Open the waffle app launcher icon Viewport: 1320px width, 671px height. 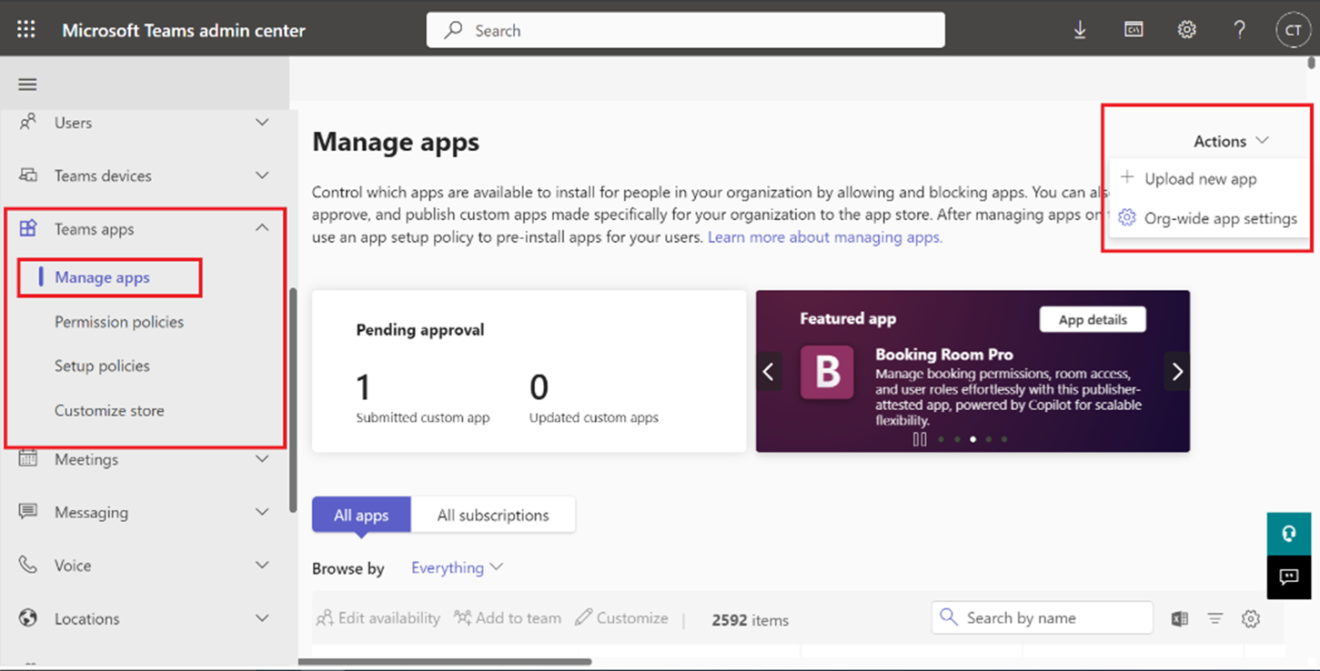click(26, 29)
